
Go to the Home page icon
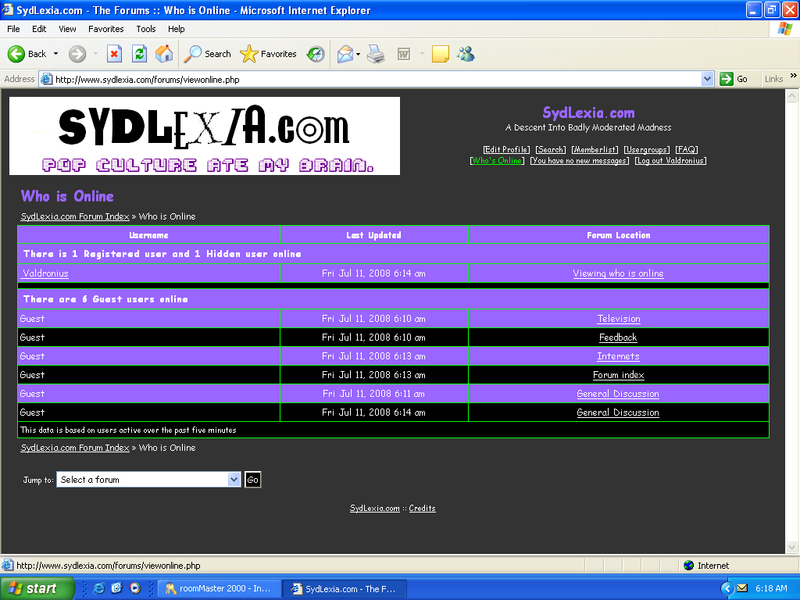click(x=163, y=54)
